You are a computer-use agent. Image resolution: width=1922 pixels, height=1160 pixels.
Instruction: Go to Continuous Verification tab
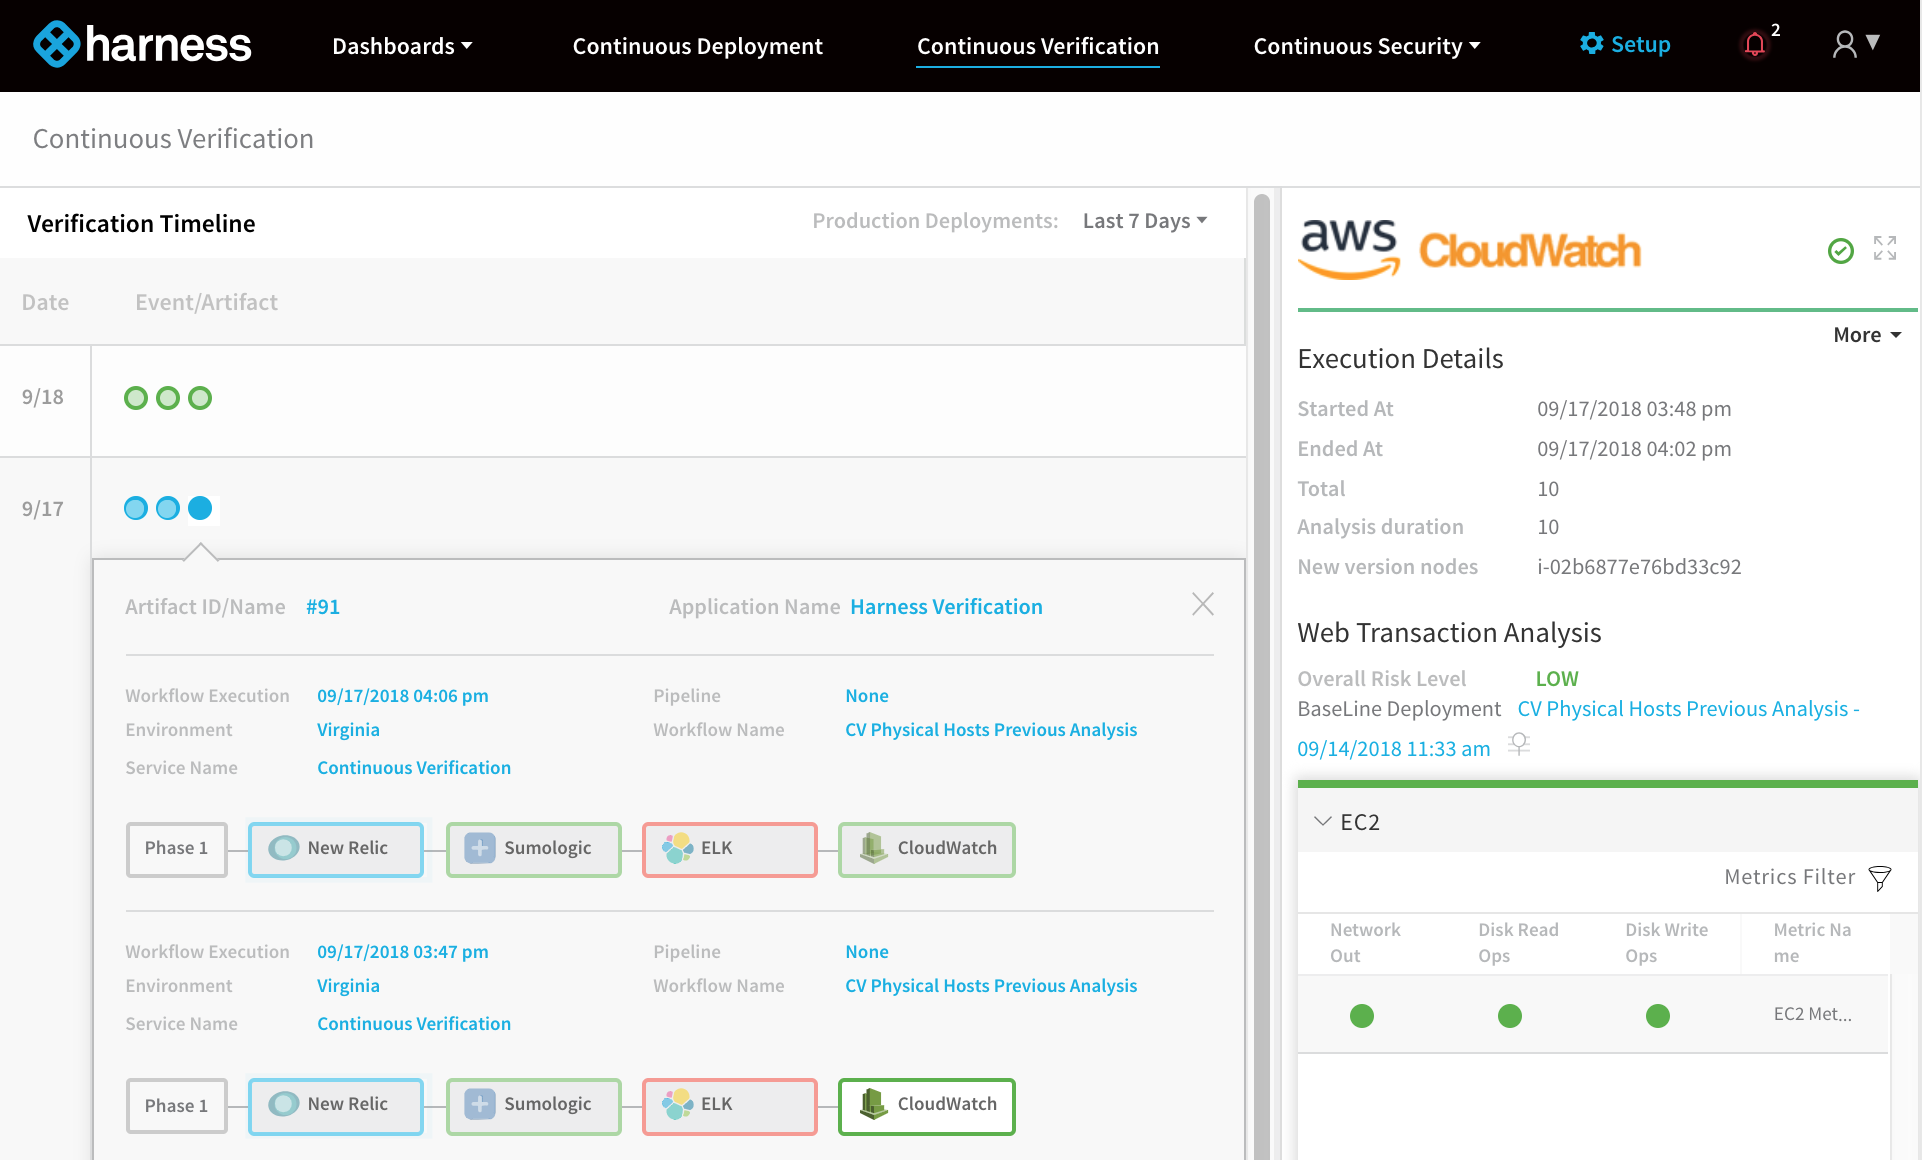pyautogui.click(x=1038, y=46)
